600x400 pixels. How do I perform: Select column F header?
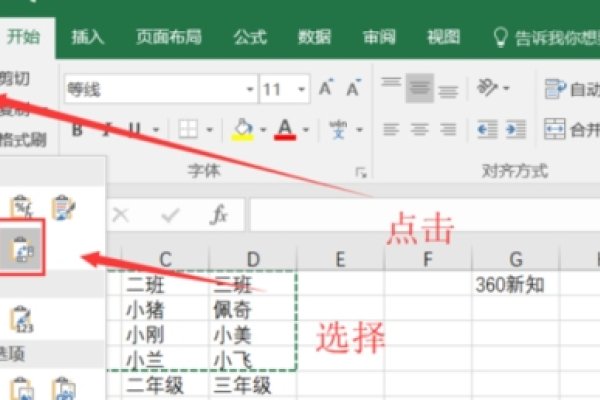pos(428,259)
